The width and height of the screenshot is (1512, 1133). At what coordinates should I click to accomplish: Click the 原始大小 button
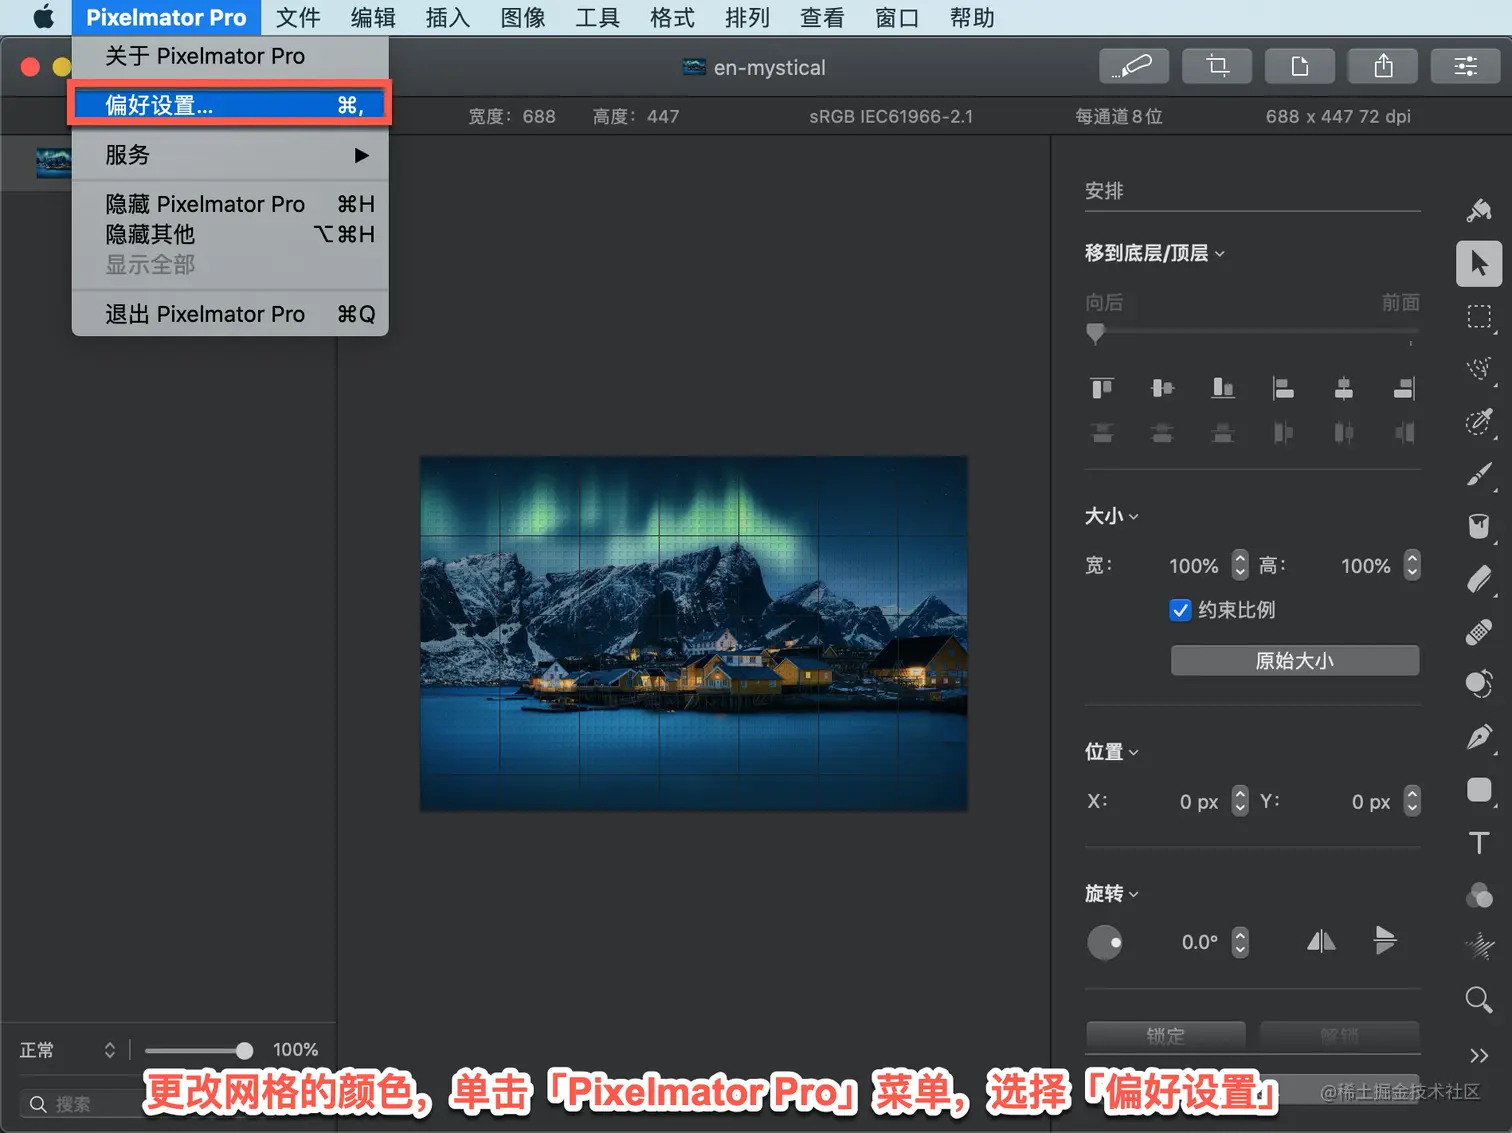click(x=1295, y=661)
